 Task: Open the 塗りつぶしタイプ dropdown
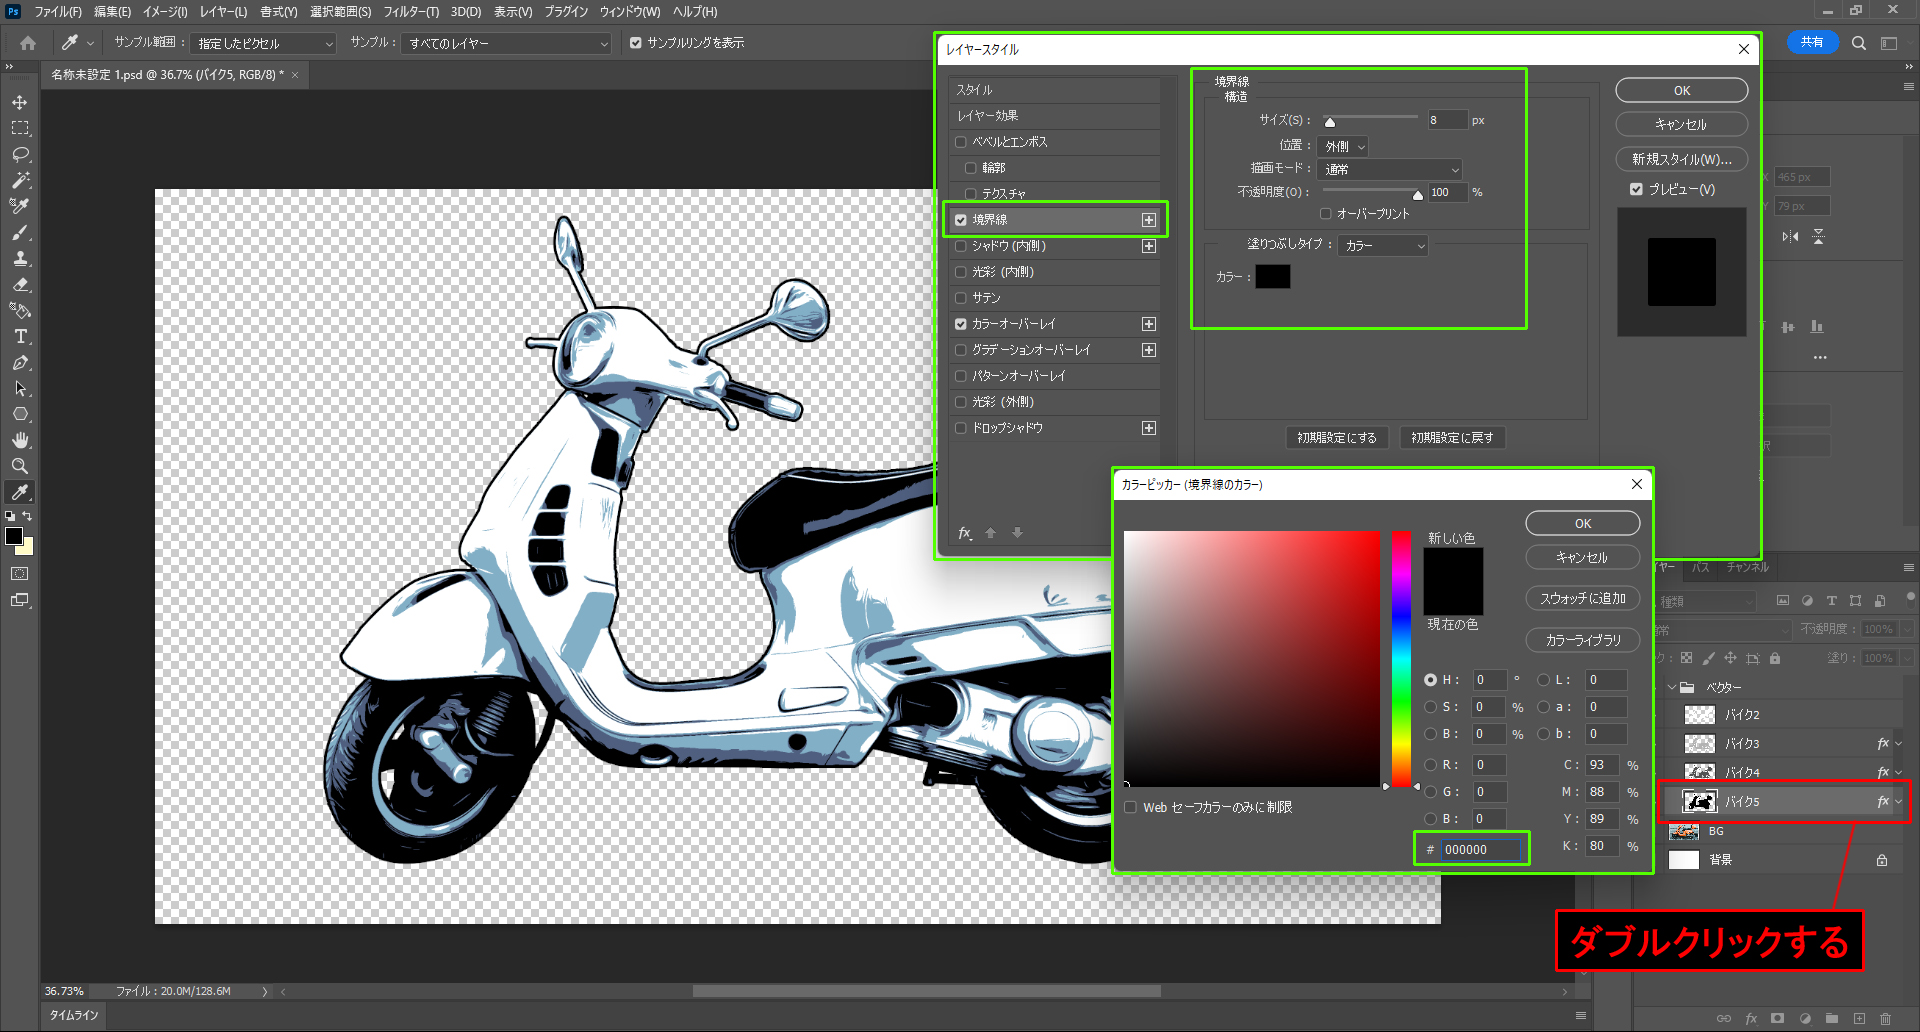click(x=1383, y=245)
